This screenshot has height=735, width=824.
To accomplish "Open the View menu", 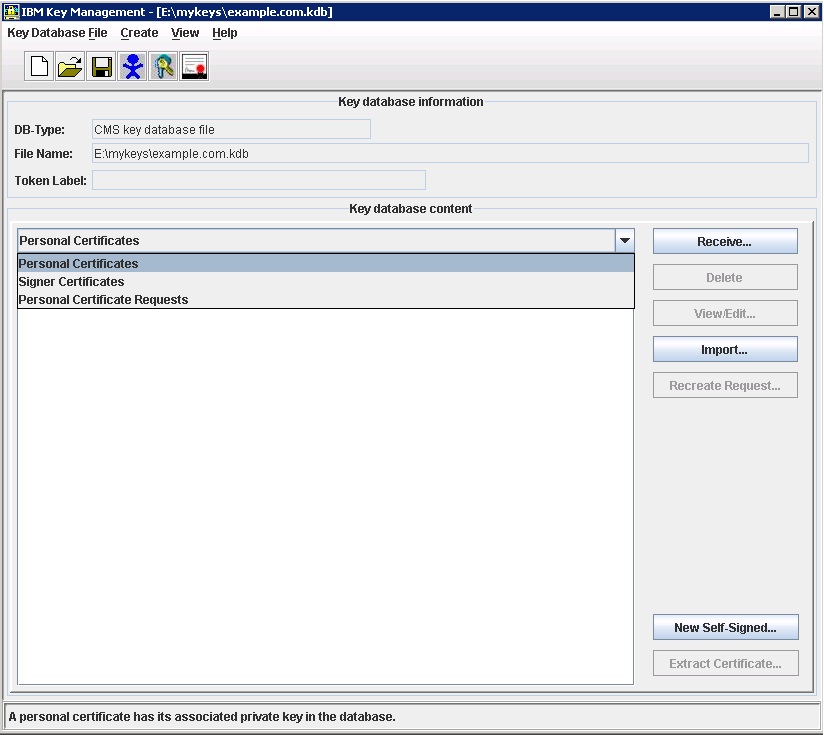I will click(185, 33).
